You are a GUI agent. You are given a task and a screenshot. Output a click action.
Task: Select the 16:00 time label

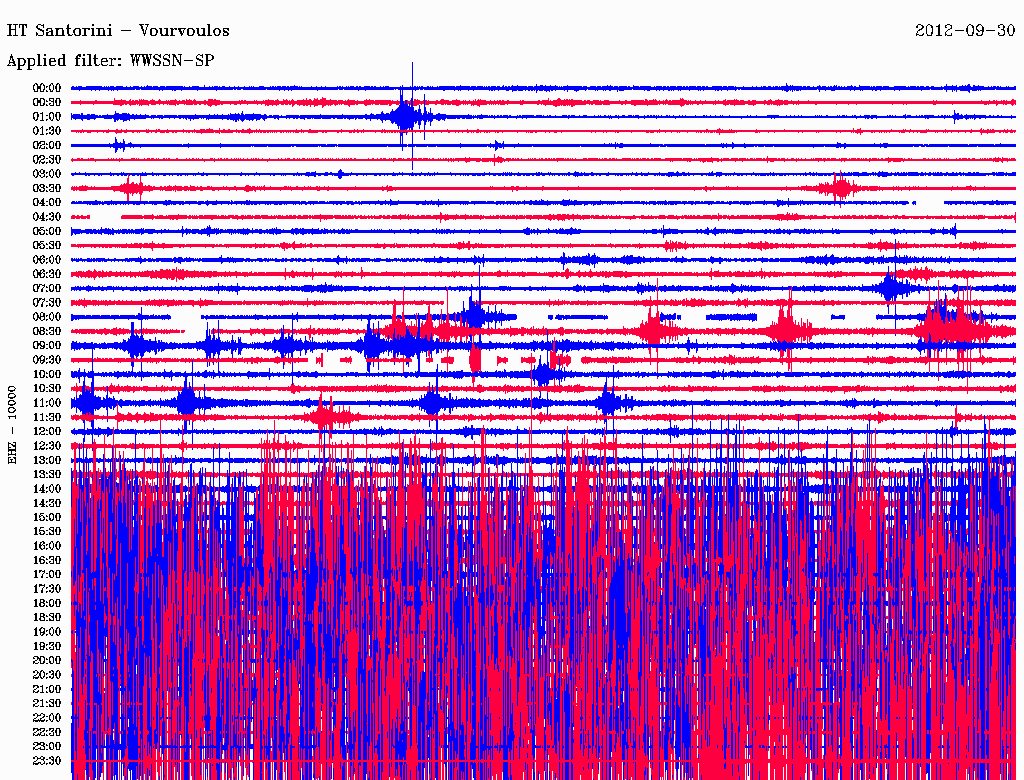47,546
